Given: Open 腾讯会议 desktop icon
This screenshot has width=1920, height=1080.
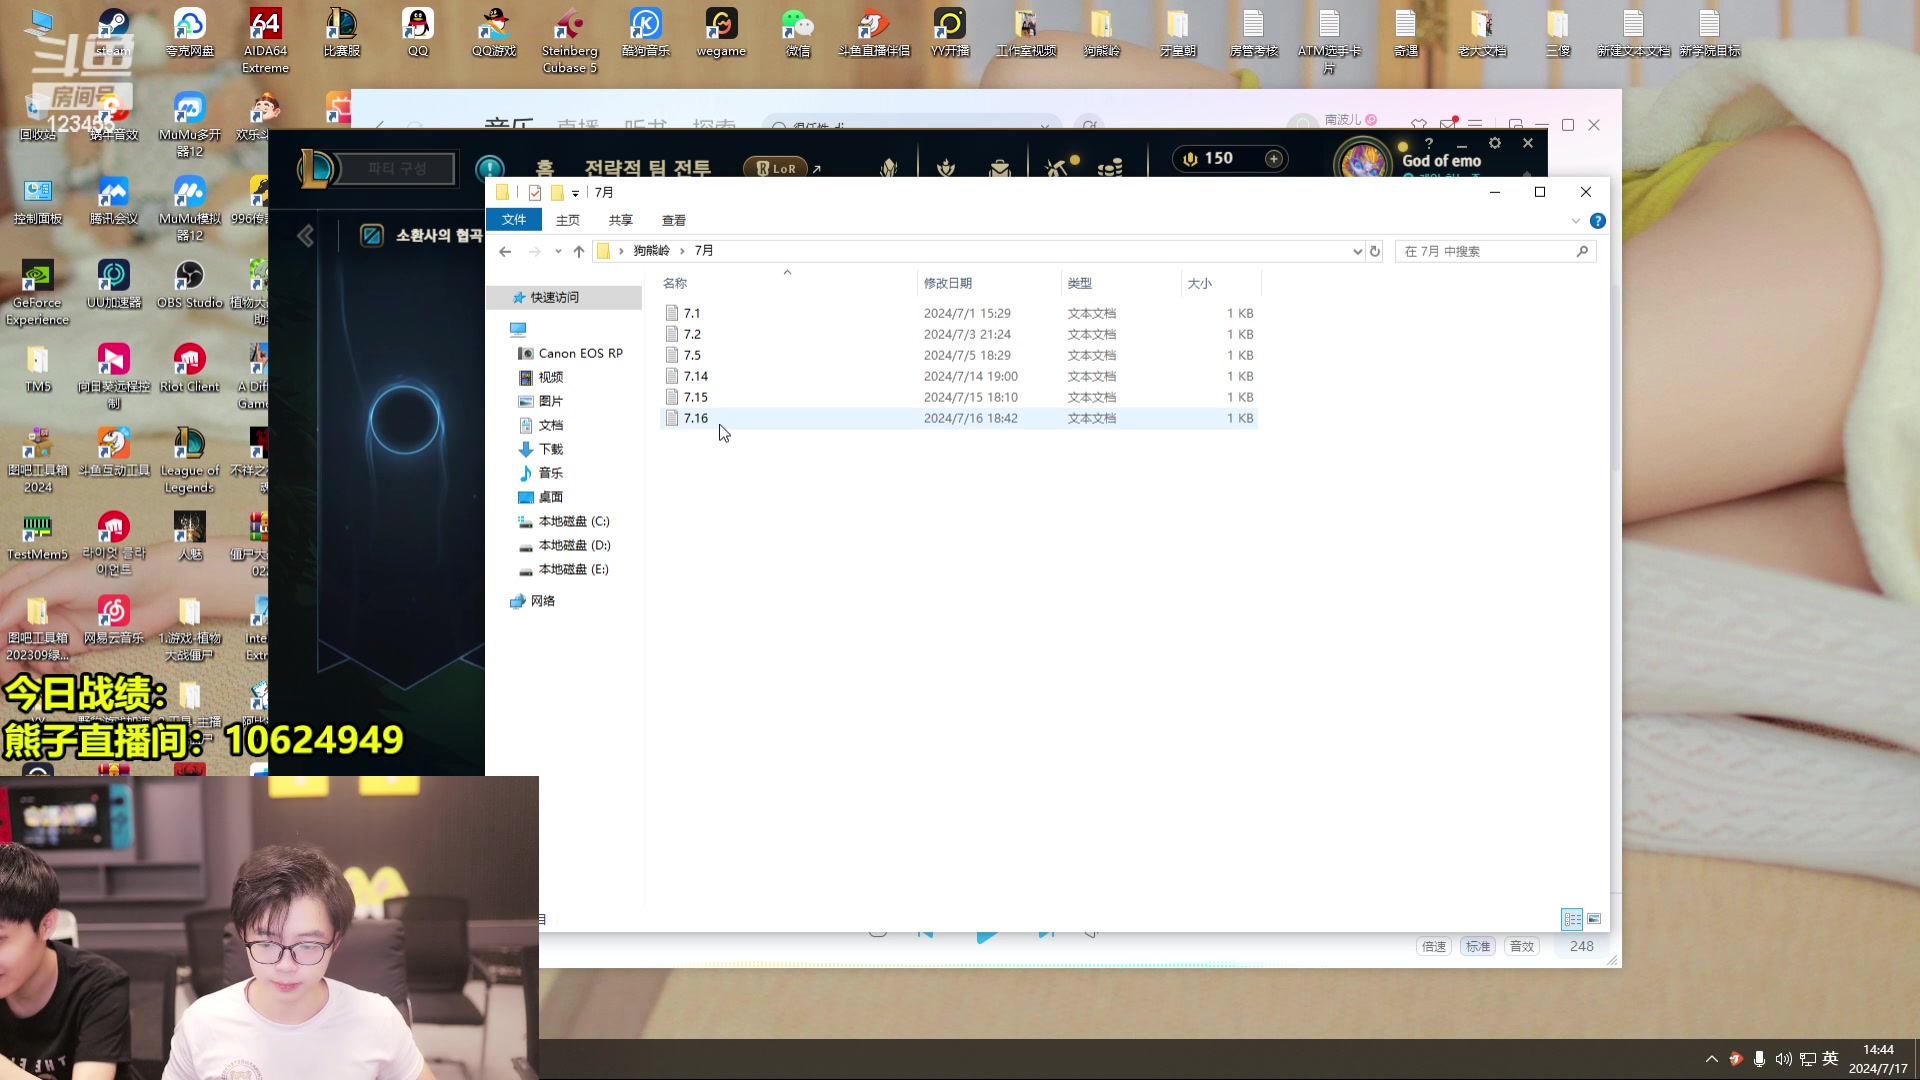Looking at the screenshot, I should pyautogui.click(x=113, y=200).
